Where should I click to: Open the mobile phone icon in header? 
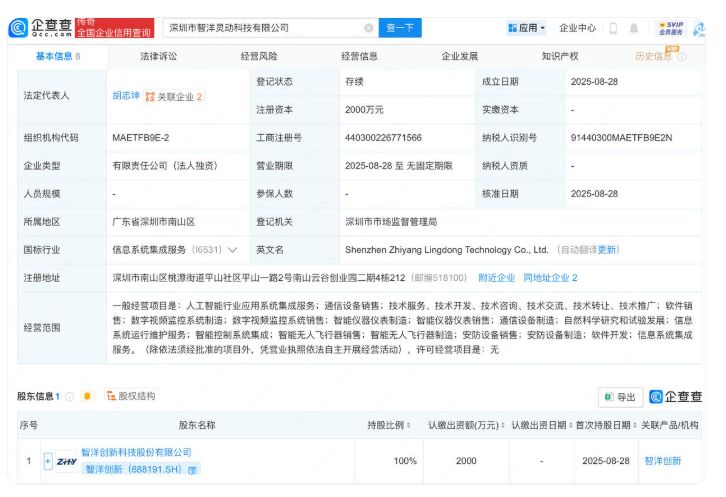tap(612, 28)
